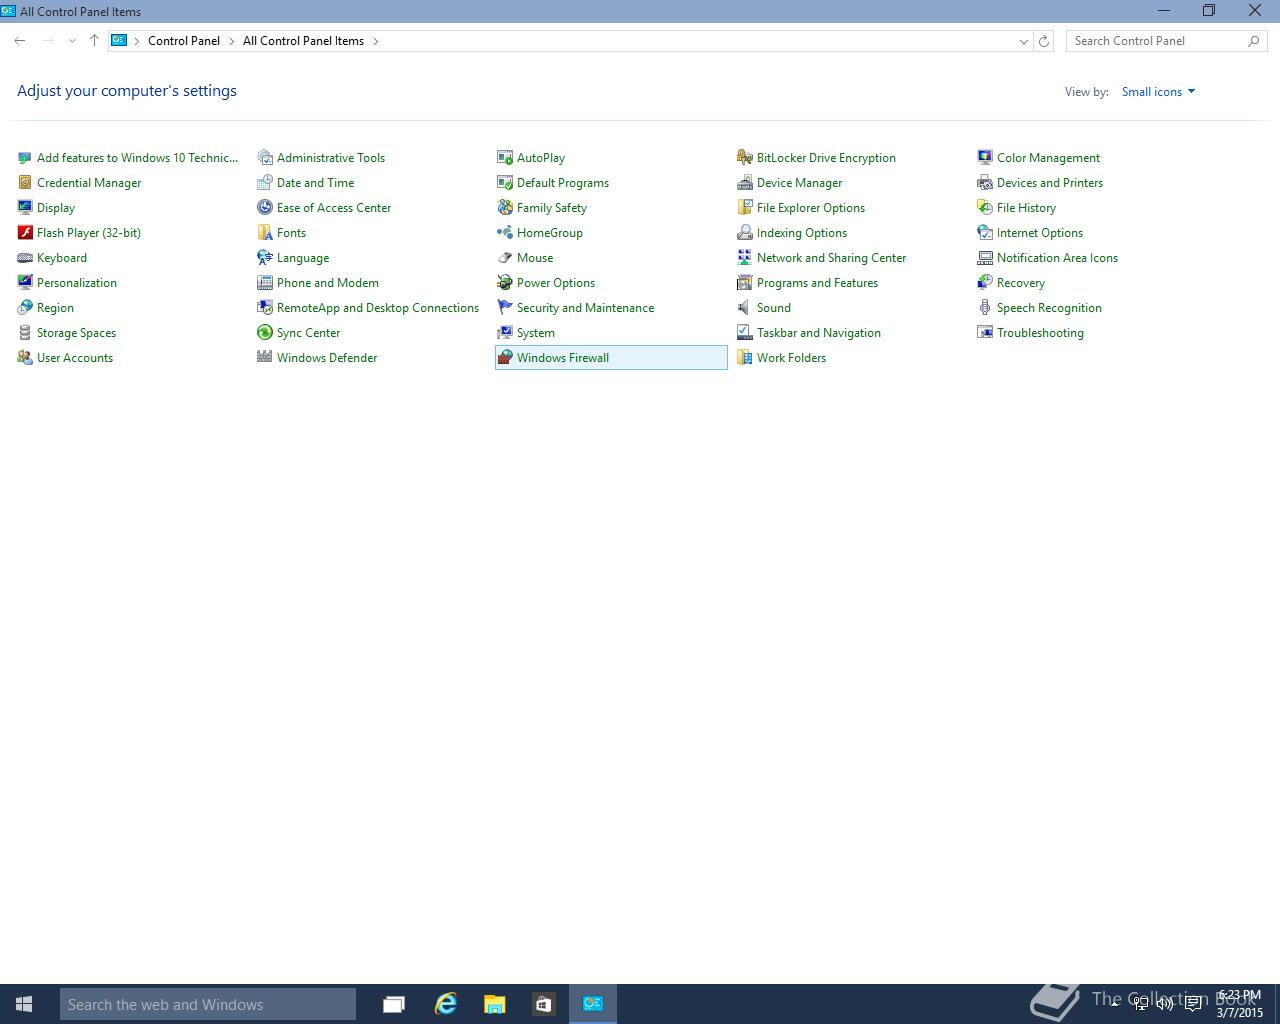Image resolution: width=1280 pixels, height=1024 pixels.
Task: Click the HomeGroup icon
Action: [505, 233]
